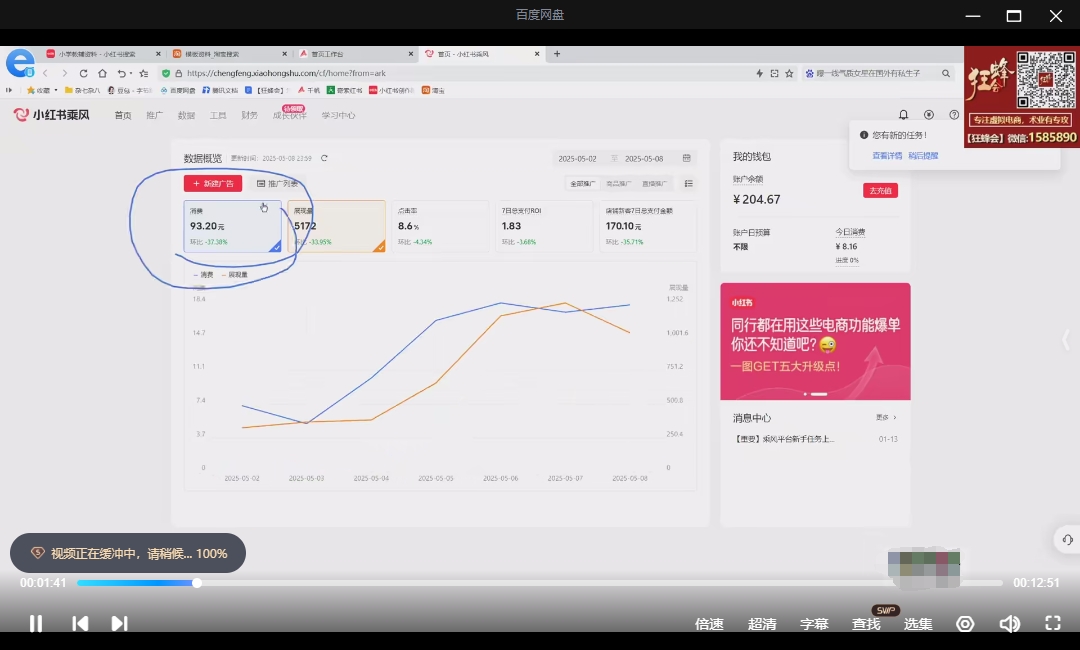Open the 推广列表 button
1080x650 pixels.
pos(277,184)
